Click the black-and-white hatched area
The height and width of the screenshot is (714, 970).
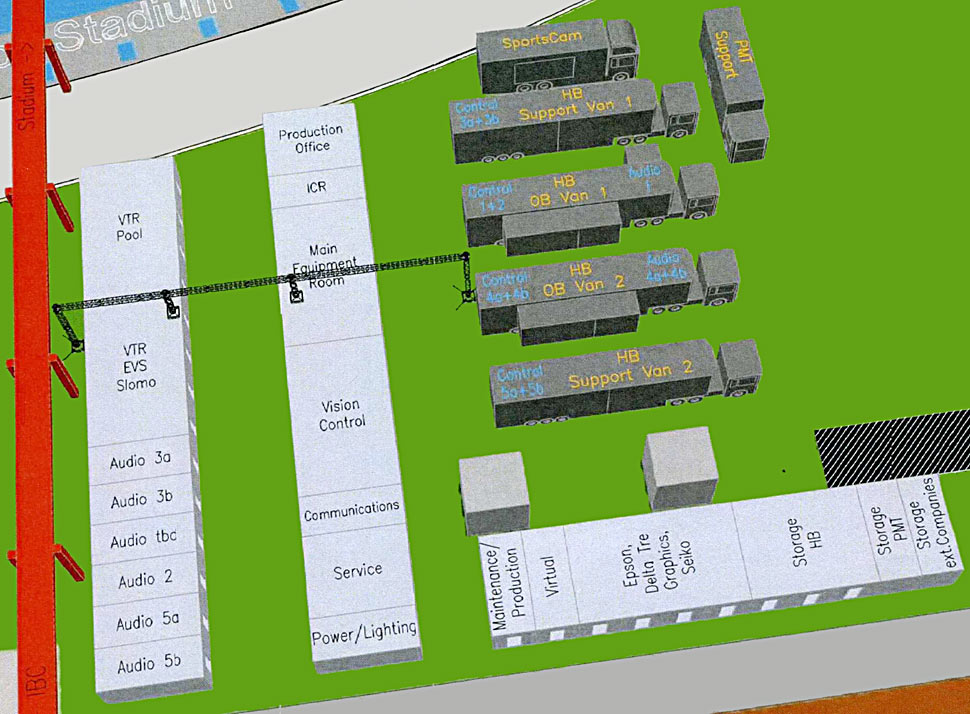pos(892,454)
